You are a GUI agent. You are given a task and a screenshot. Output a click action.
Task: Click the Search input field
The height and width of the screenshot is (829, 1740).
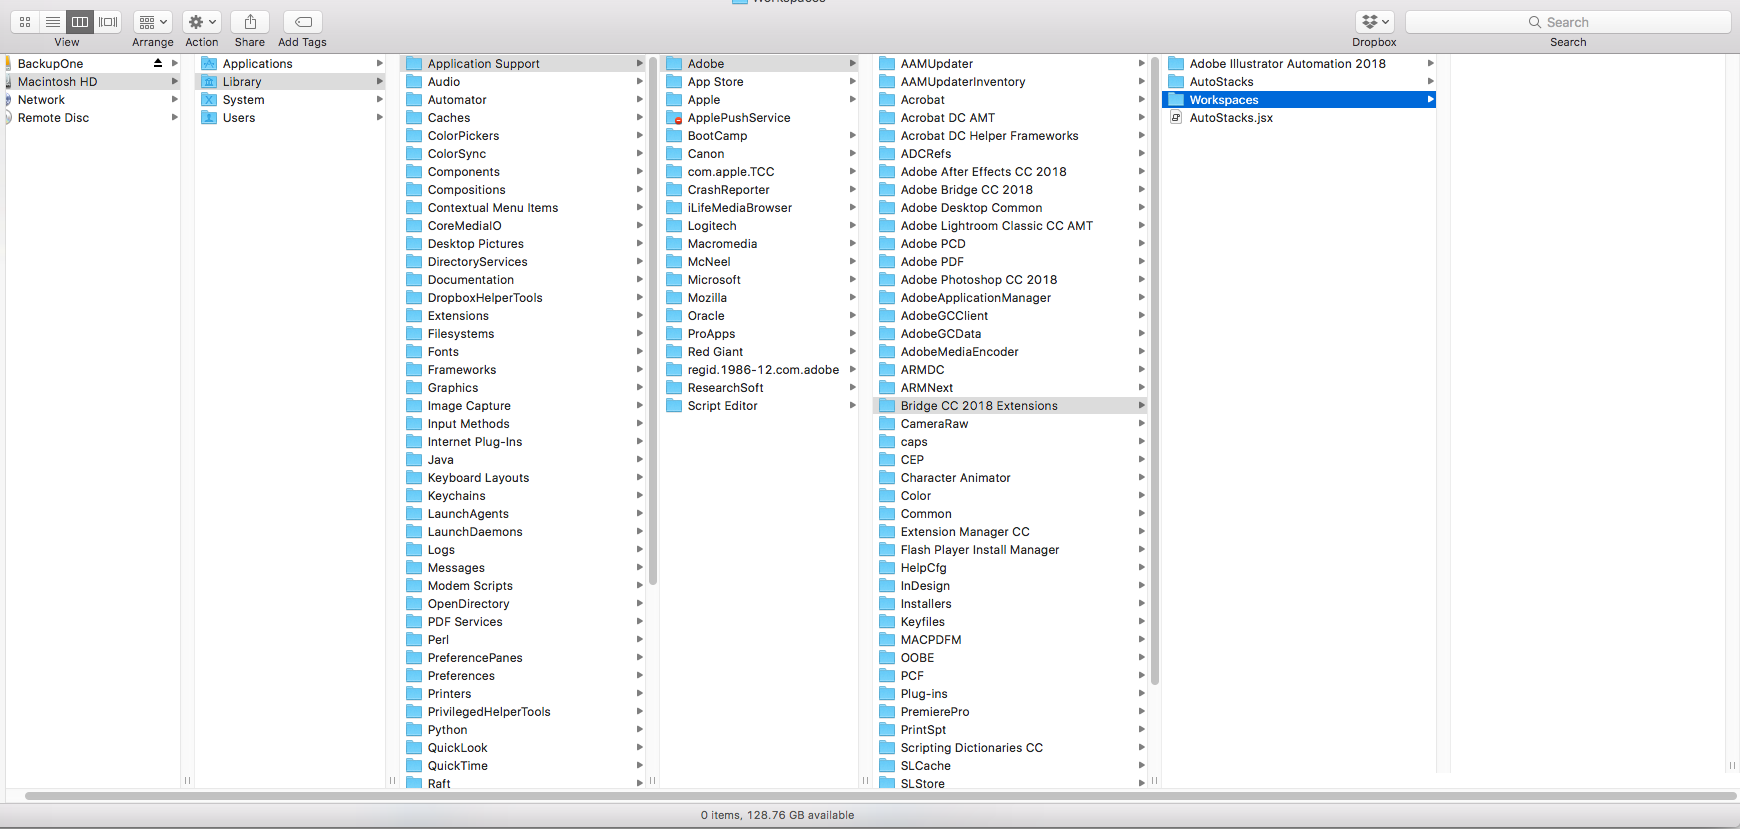pyautogui.click(x=1568, y=22)
